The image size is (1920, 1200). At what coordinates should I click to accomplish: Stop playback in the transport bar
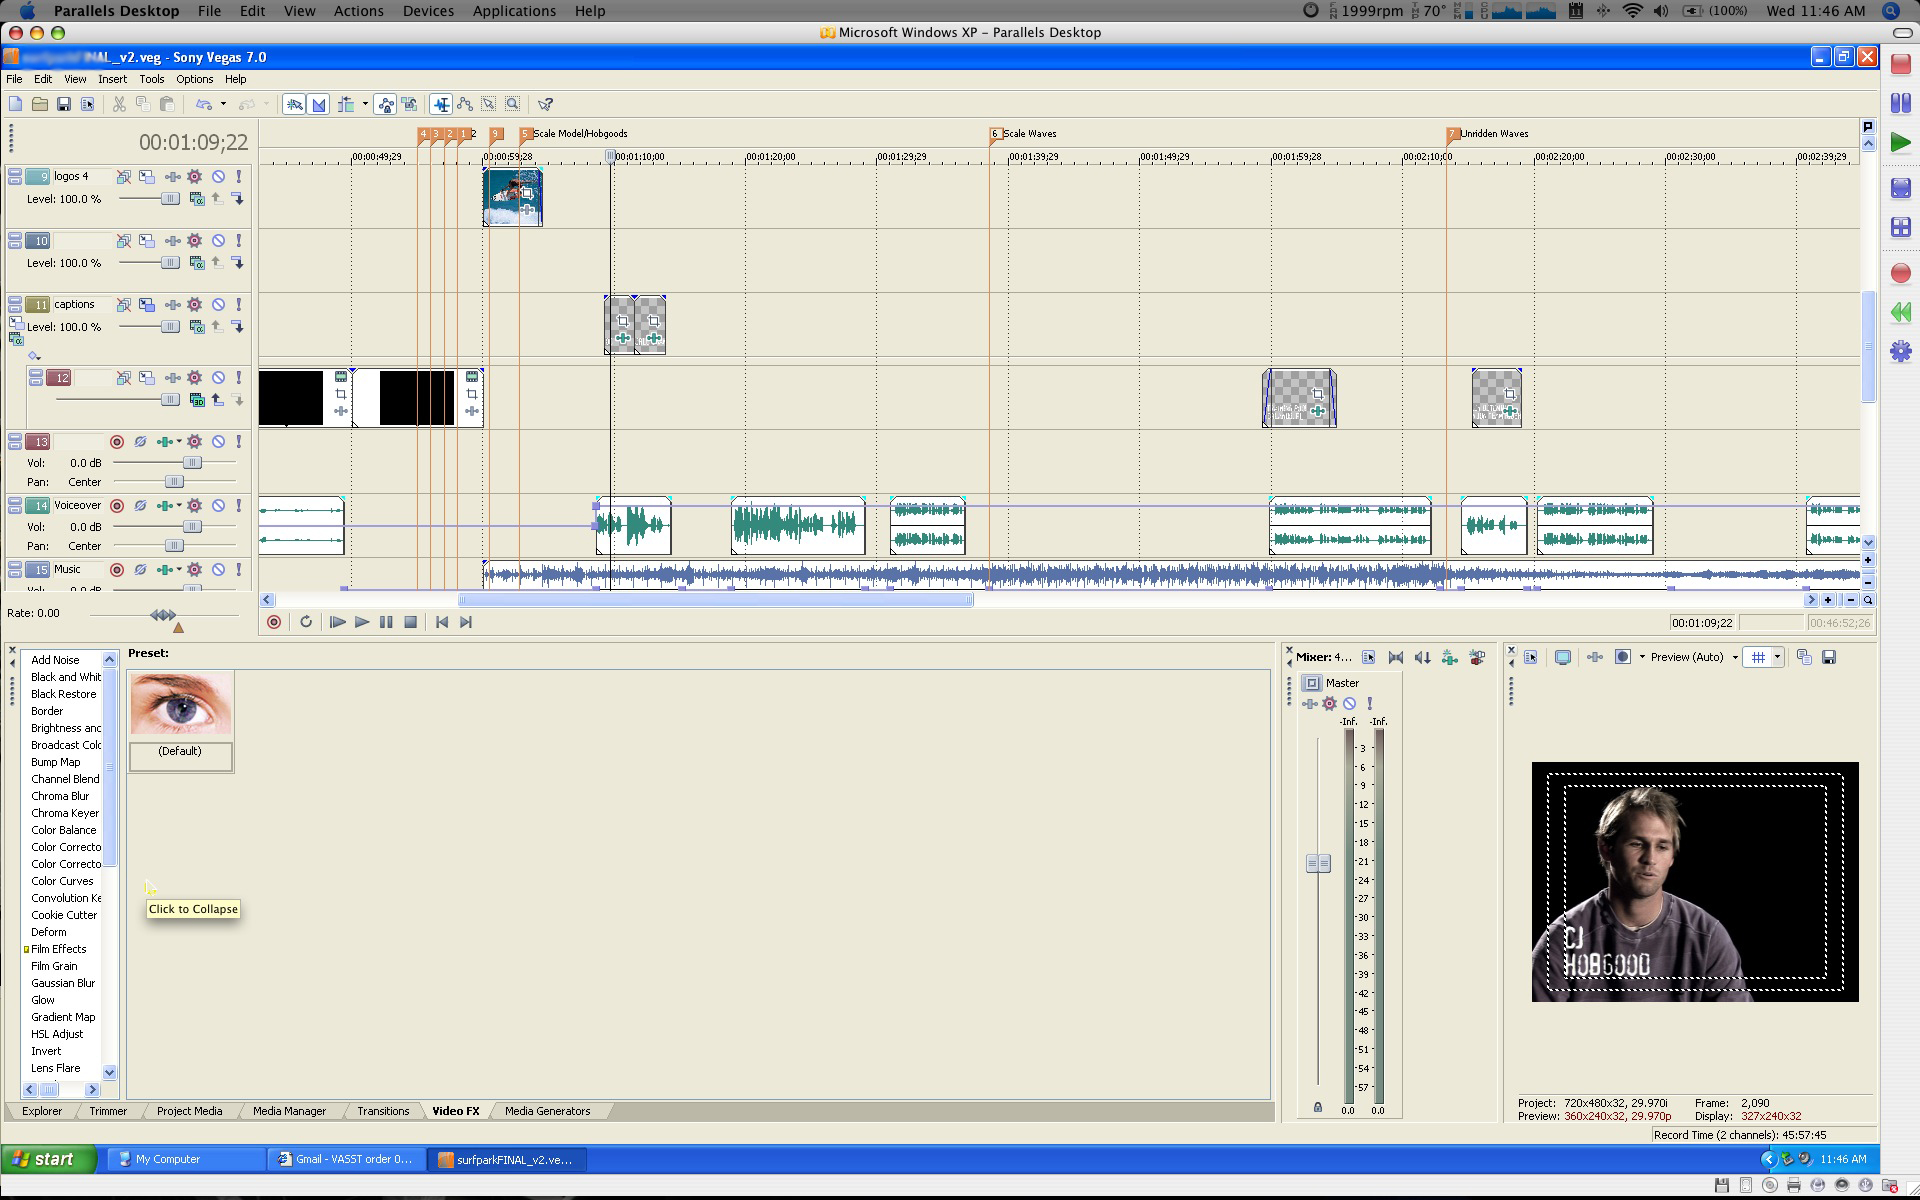coord(410,622)
